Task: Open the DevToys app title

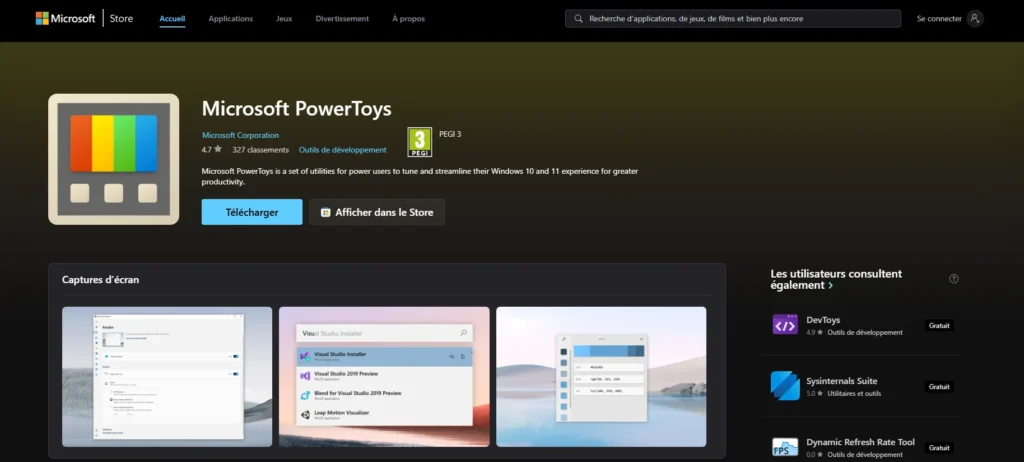Action: [824, 320]
